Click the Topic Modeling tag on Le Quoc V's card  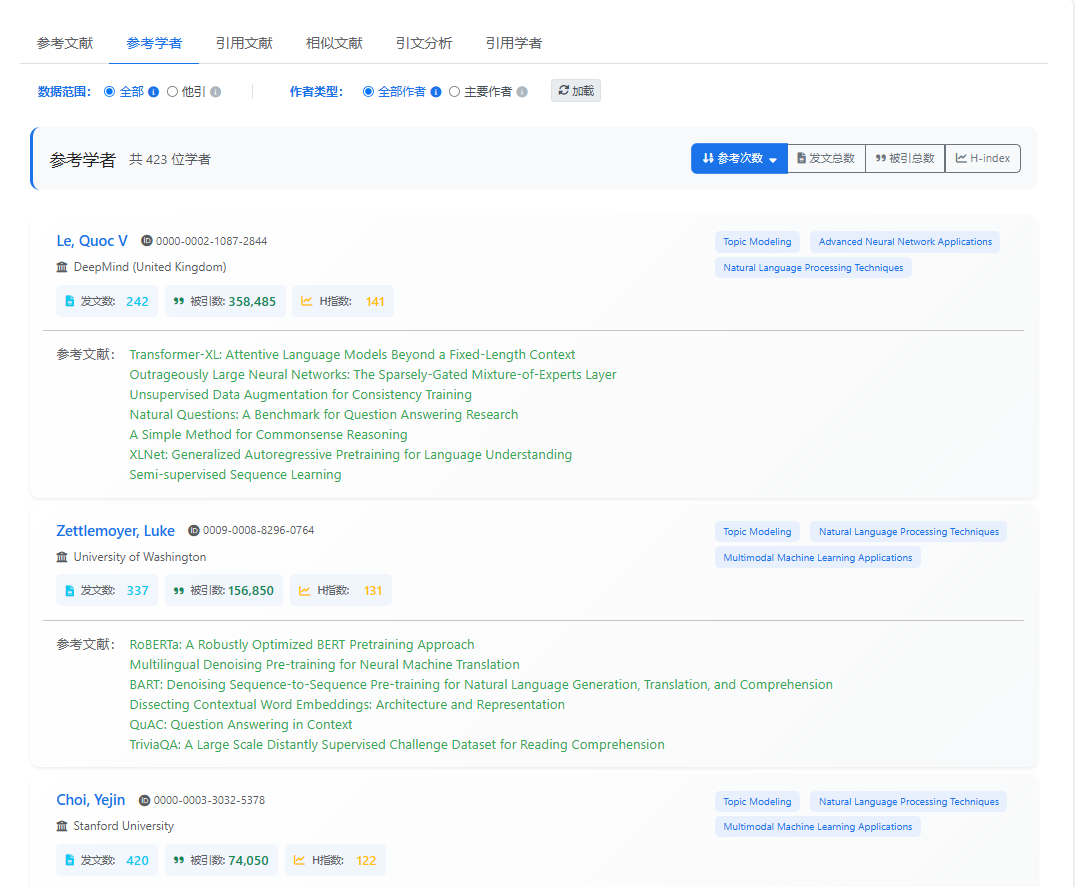pos(757,241)
